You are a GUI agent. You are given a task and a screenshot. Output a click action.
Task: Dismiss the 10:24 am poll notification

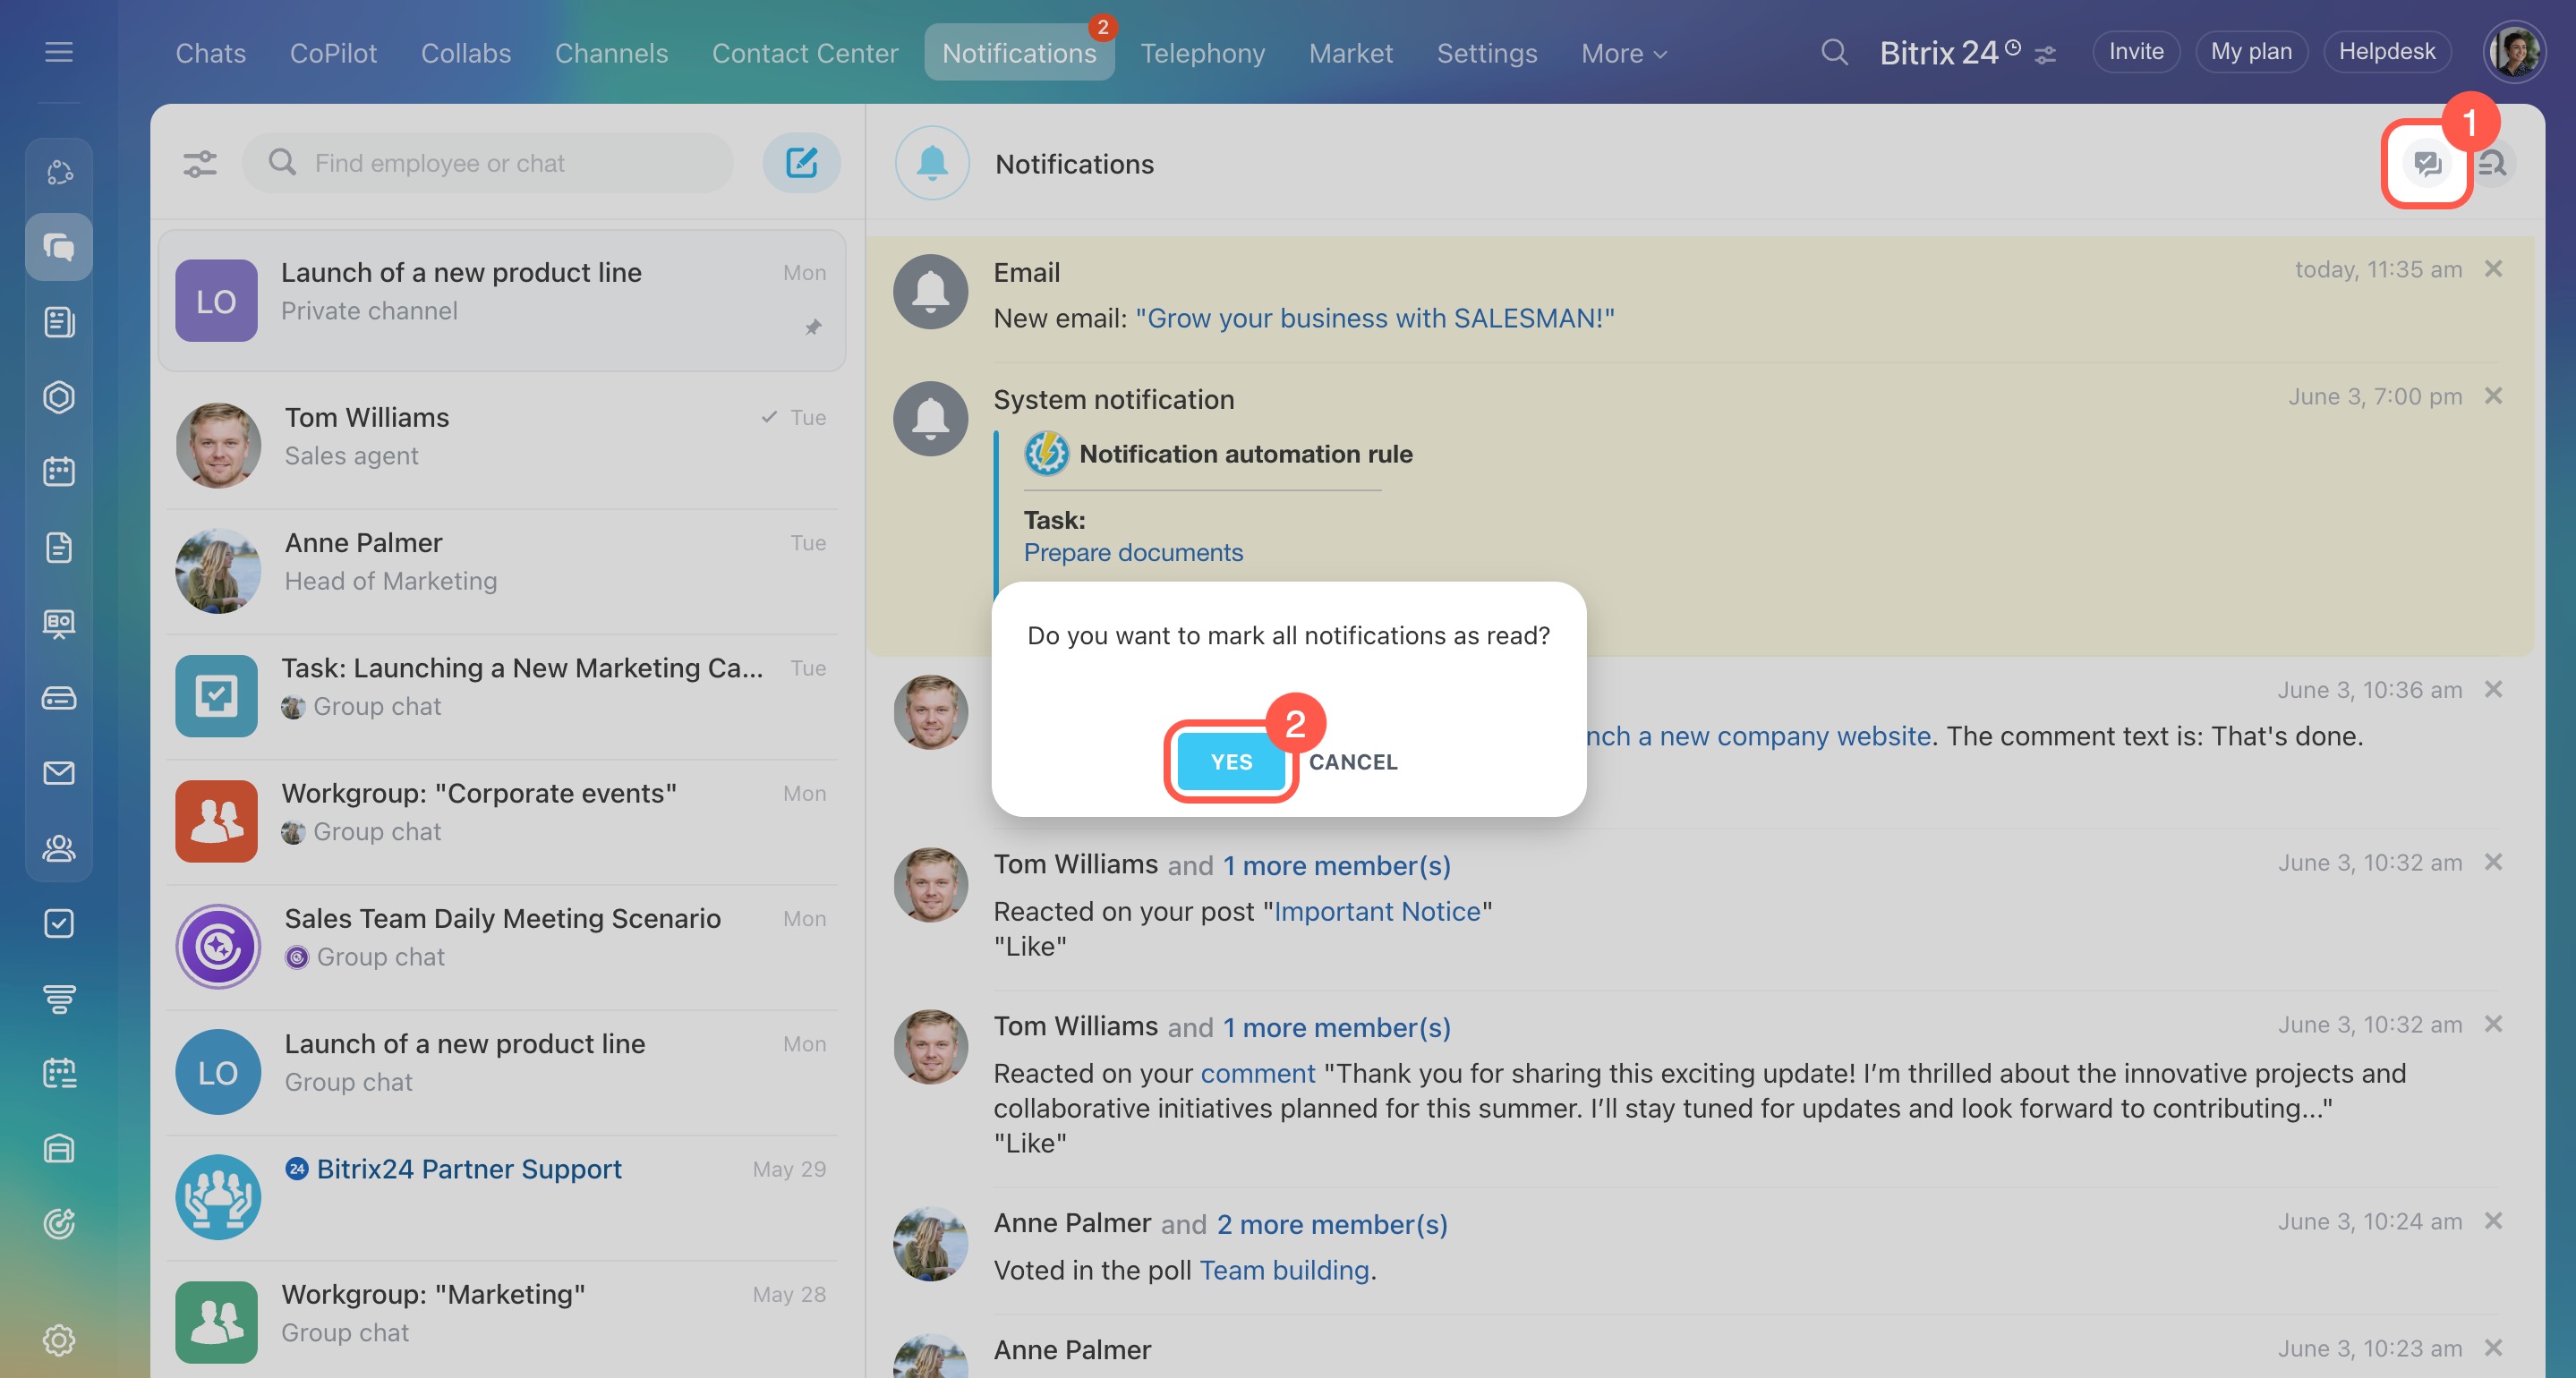click(2493, 1221)
